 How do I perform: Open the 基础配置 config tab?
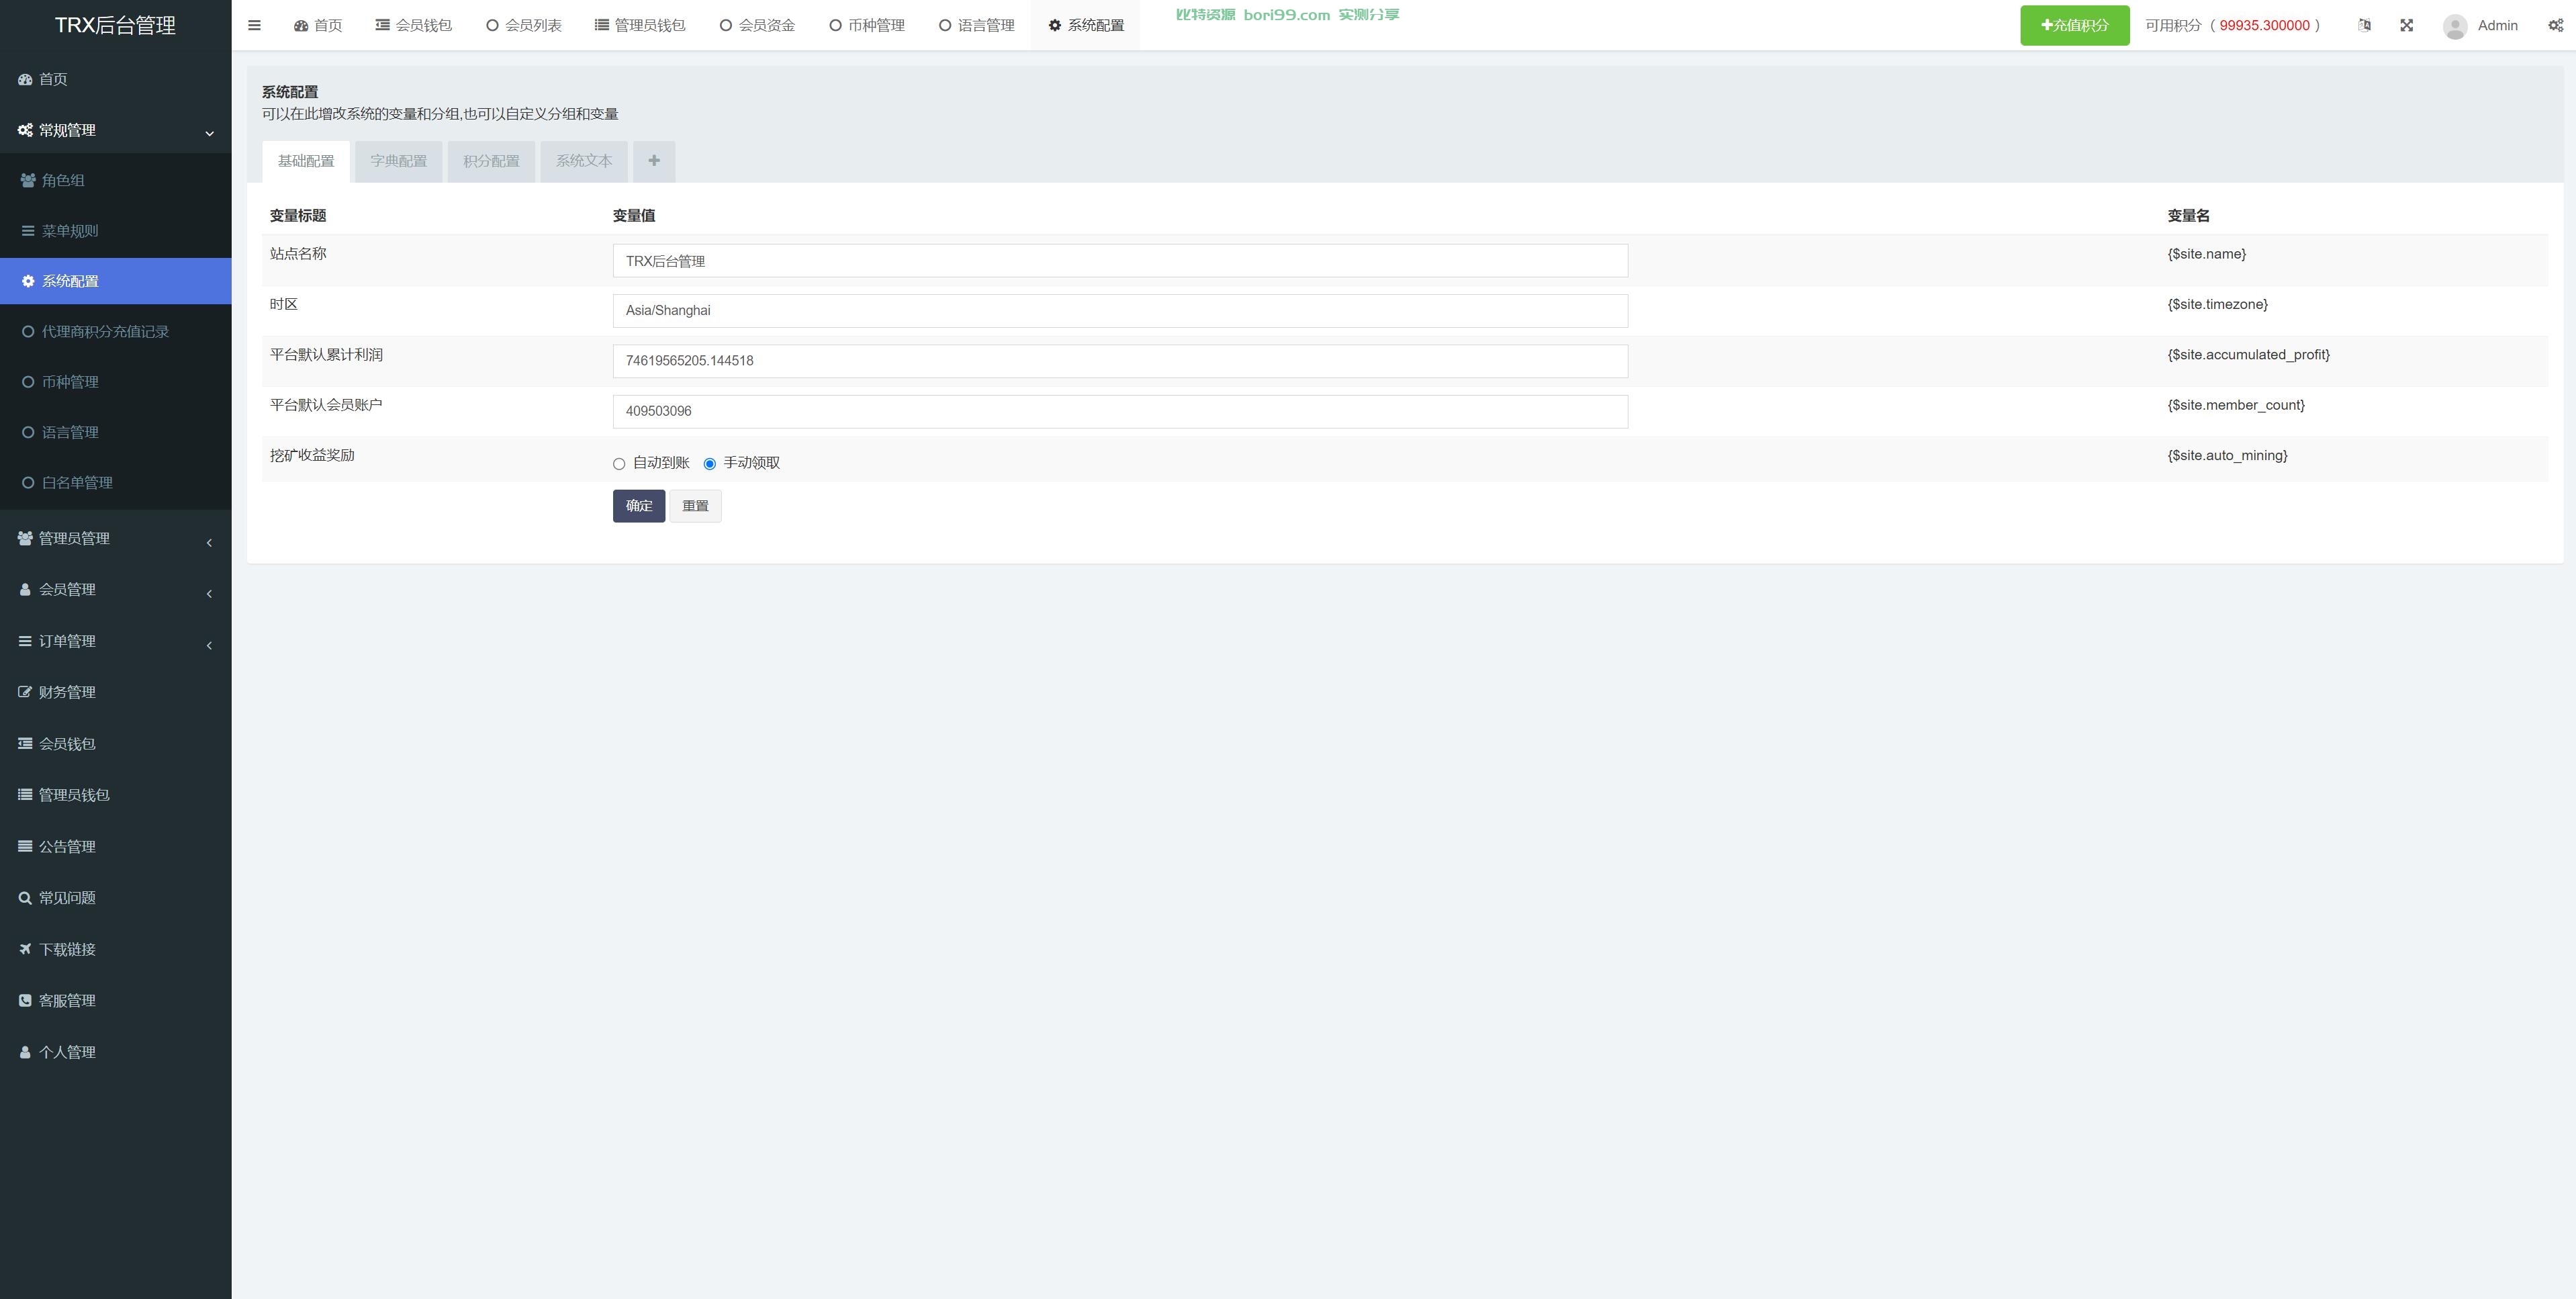pos(306,161)
